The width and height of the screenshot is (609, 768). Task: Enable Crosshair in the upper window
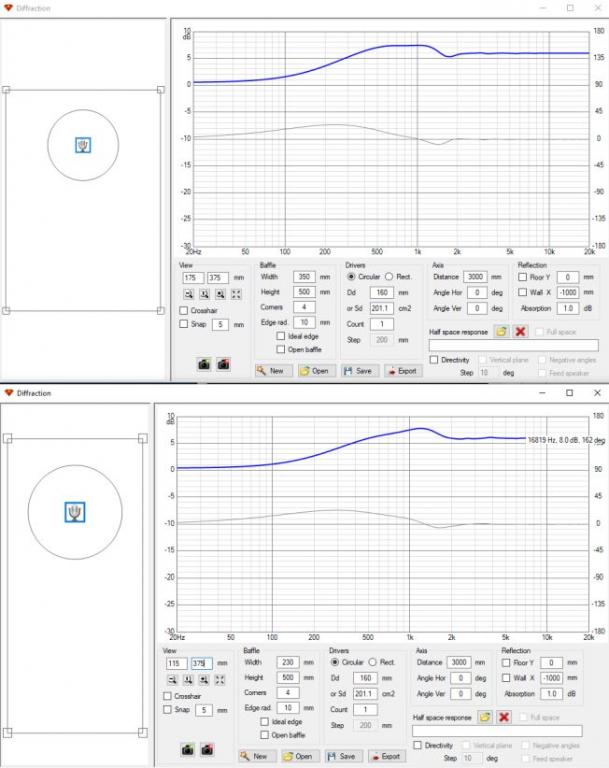coord(184,311)
